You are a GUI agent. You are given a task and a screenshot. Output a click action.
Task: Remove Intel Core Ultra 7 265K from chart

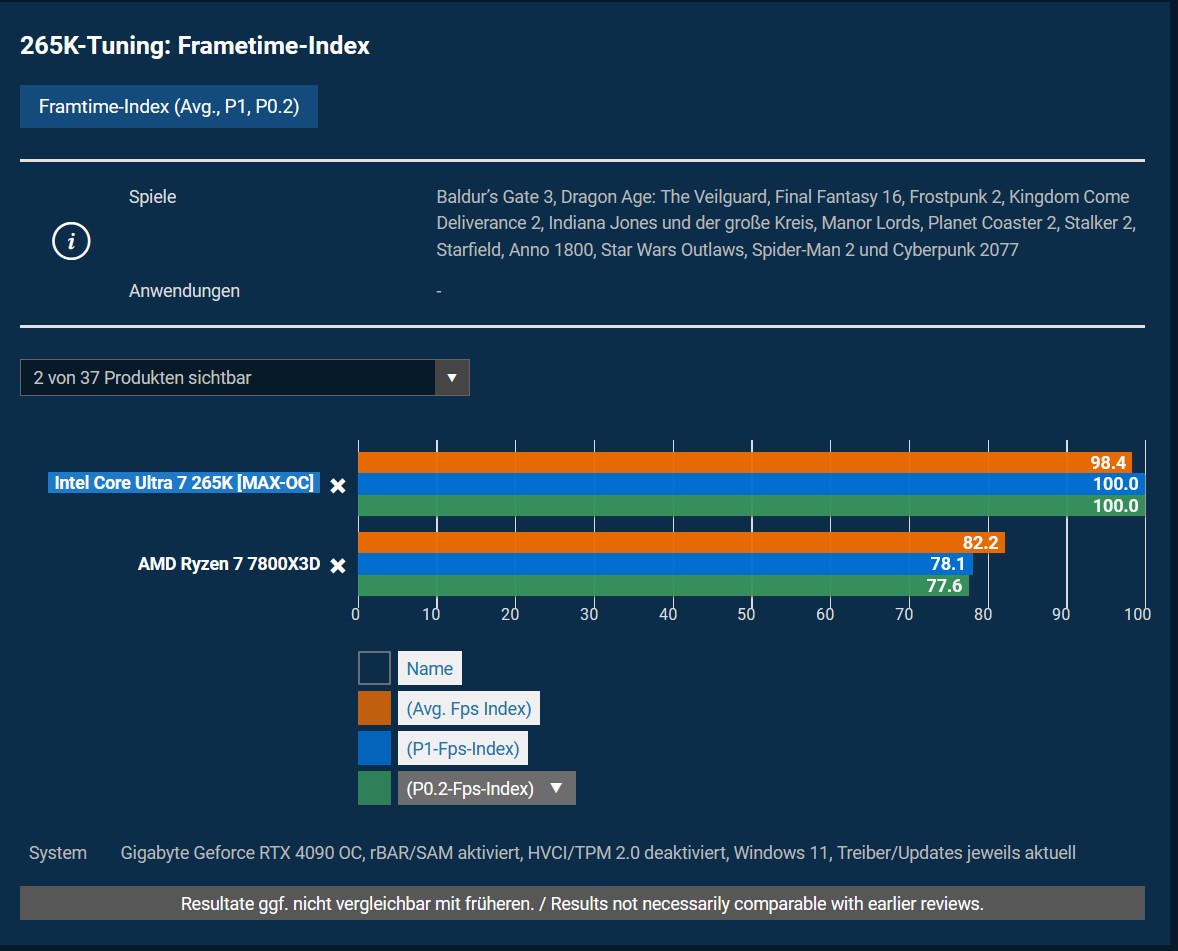338,486
